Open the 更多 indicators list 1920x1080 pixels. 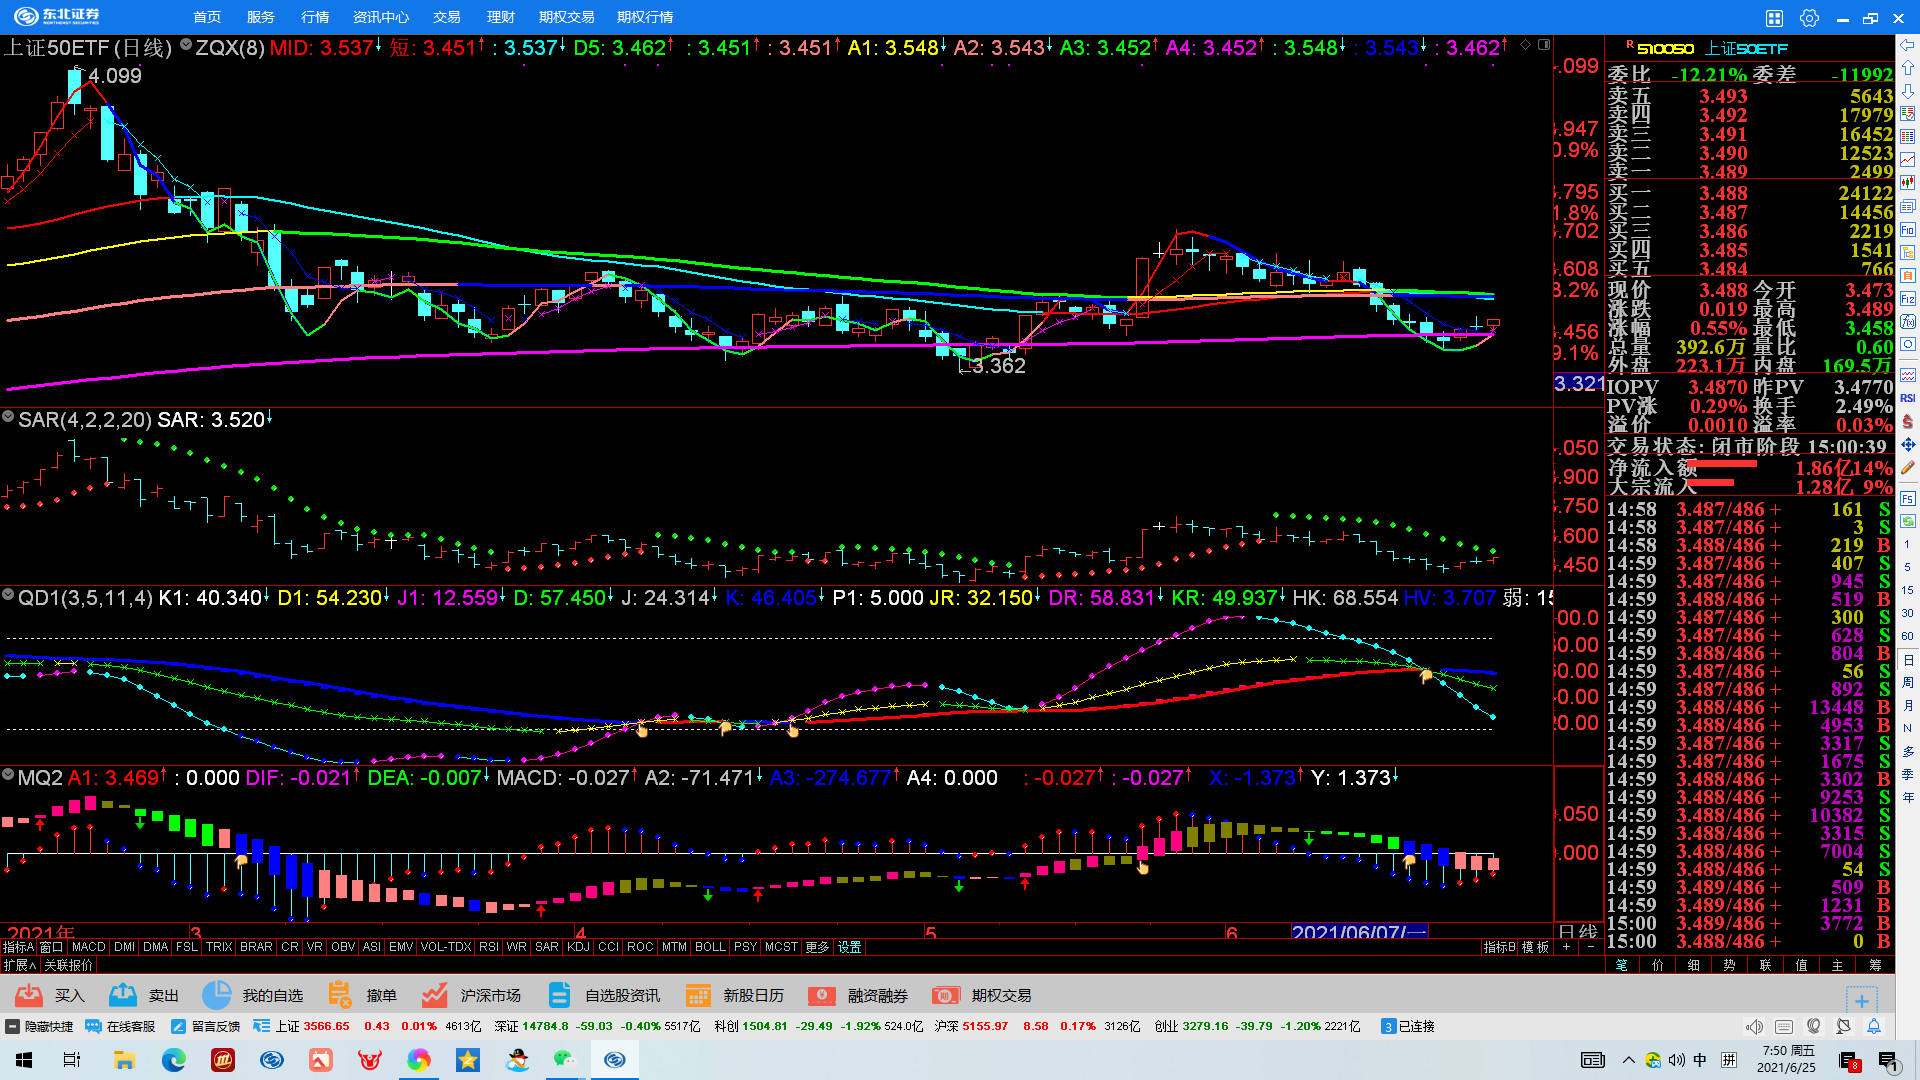click(817, 947)
